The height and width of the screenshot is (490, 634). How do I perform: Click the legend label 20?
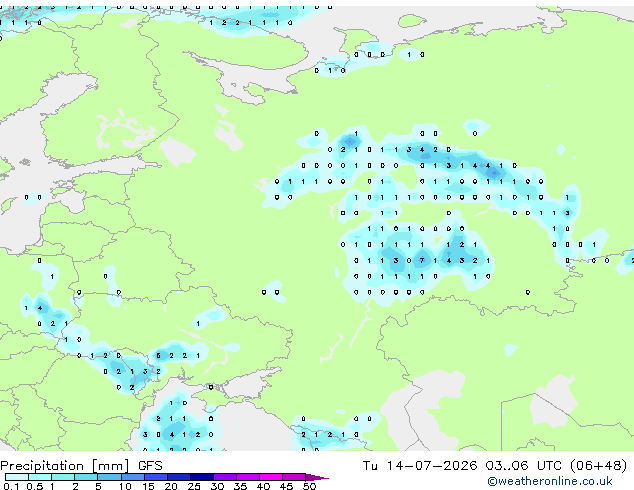coord(171,486)
